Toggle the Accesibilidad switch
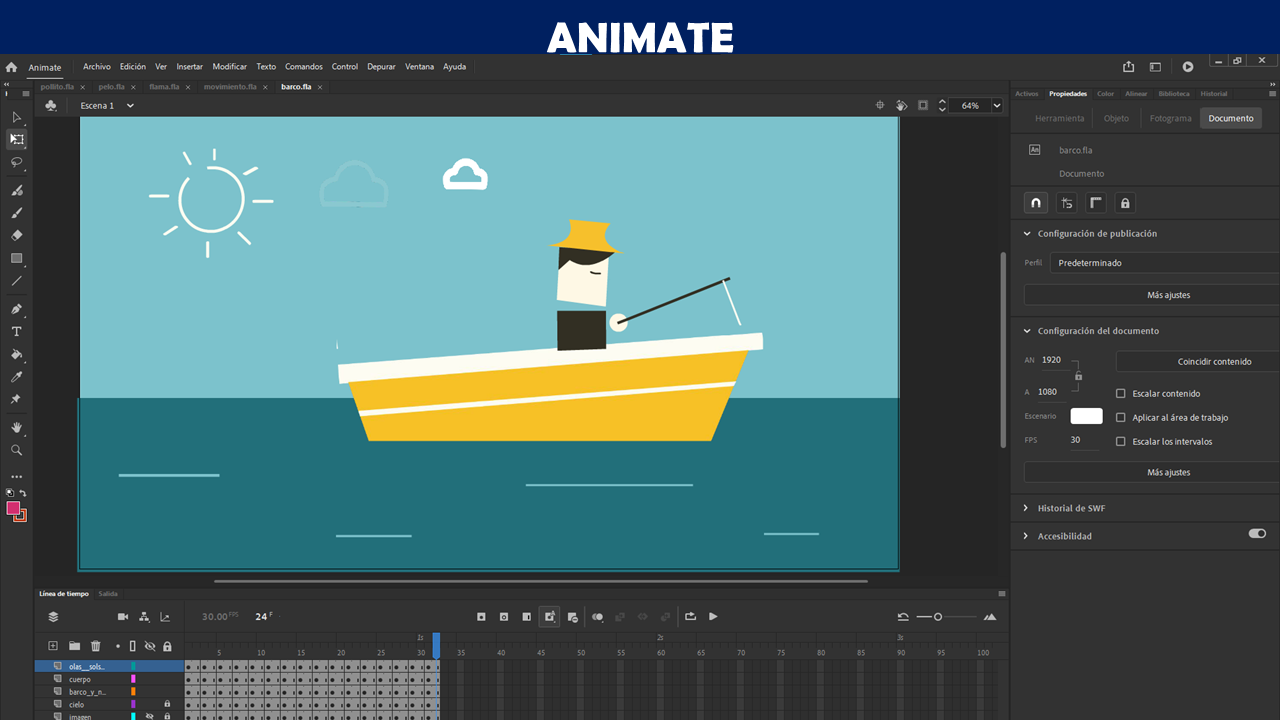Viewport: 1280px width, 720px height. pos(1257,534)
